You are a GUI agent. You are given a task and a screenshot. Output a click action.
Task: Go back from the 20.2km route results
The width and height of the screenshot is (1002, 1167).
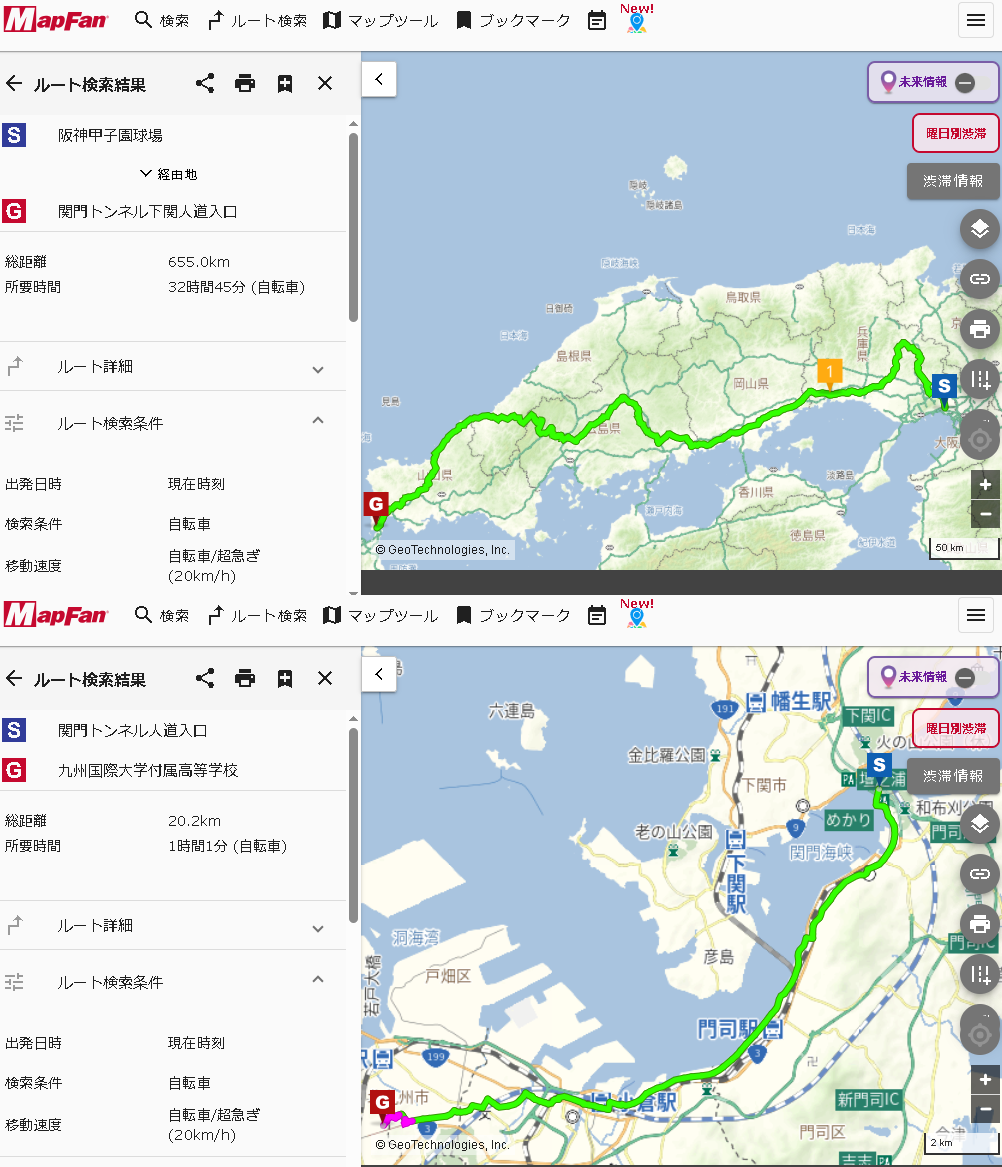tap(14, 678)
